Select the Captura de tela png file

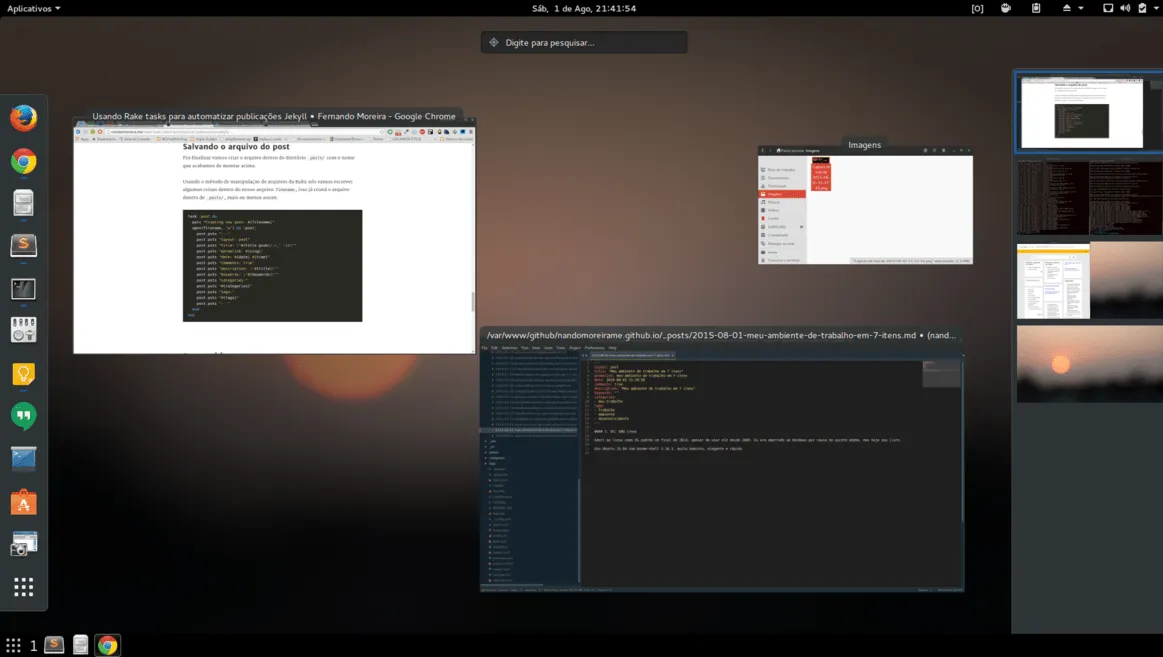[820, 174]
